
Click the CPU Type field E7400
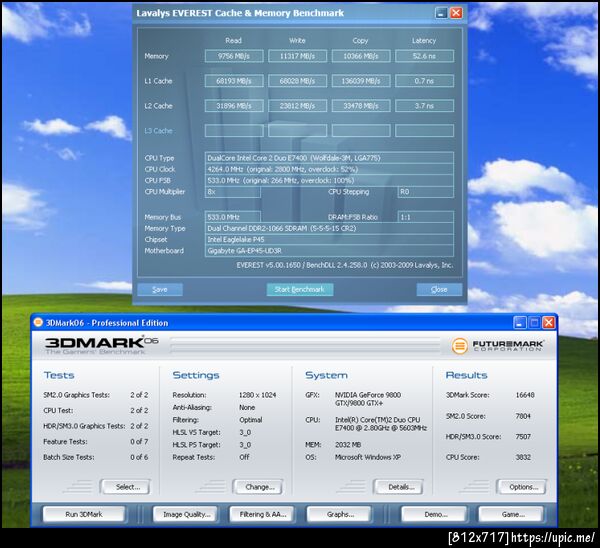click(x=329, y=158)
